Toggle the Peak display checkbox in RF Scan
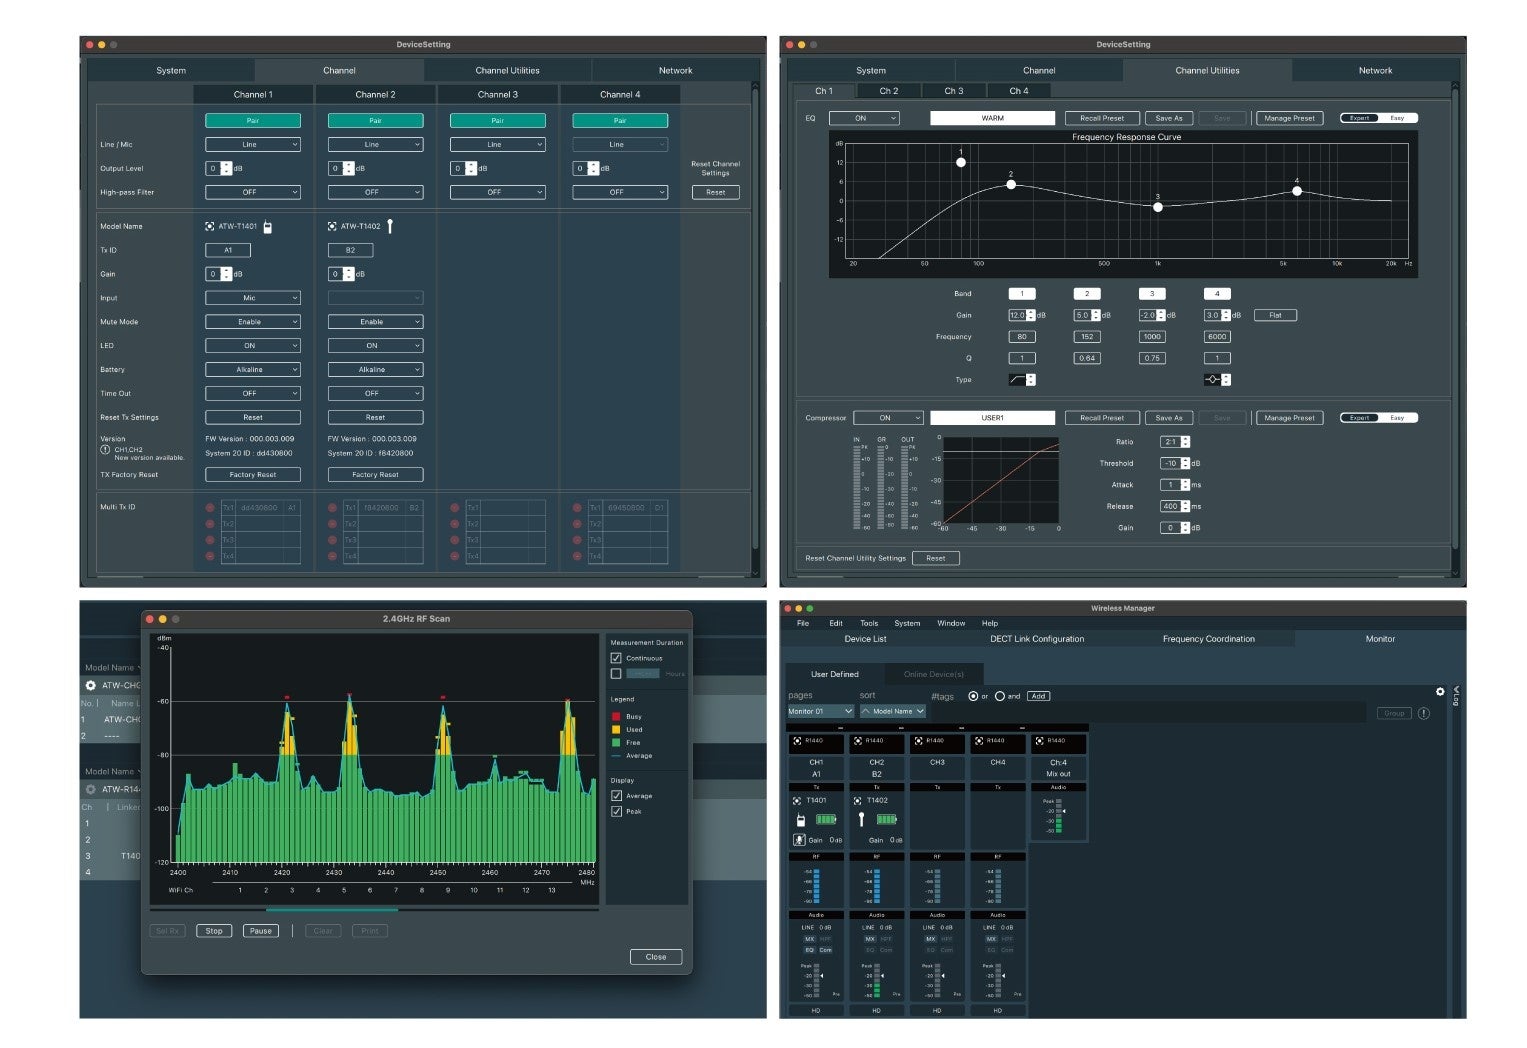Screen dimensions: 1527x1048 pyautogui.click(x=616, y=811)
